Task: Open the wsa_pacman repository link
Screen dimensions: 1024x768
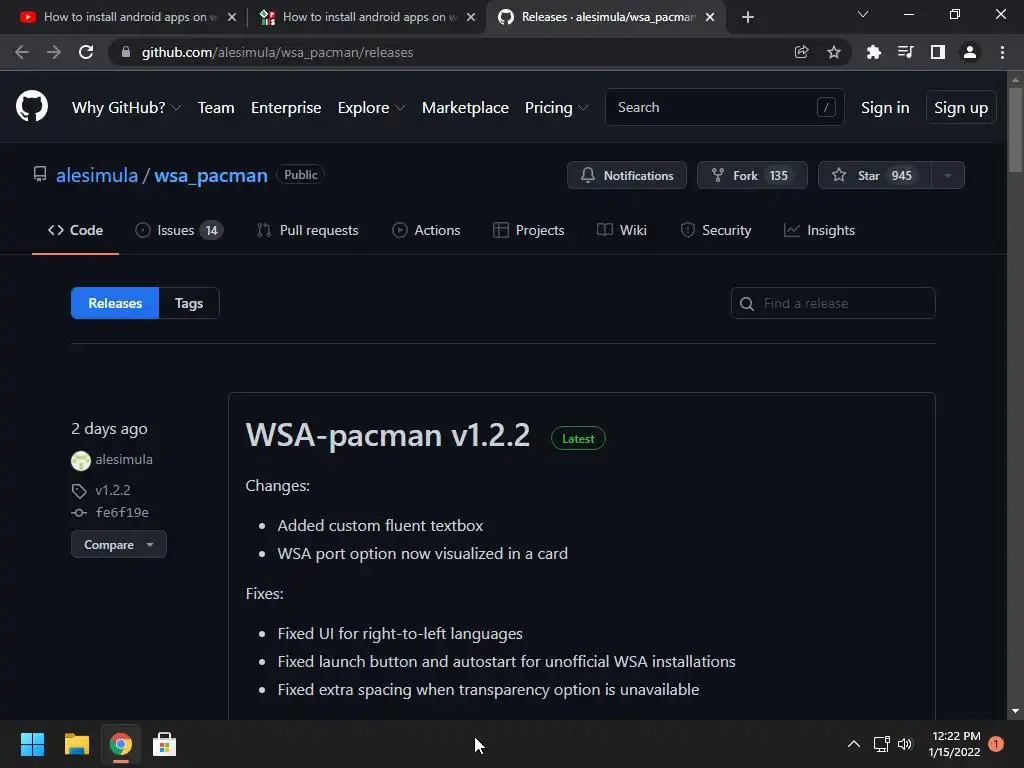Action: click(x=211, y=175)
